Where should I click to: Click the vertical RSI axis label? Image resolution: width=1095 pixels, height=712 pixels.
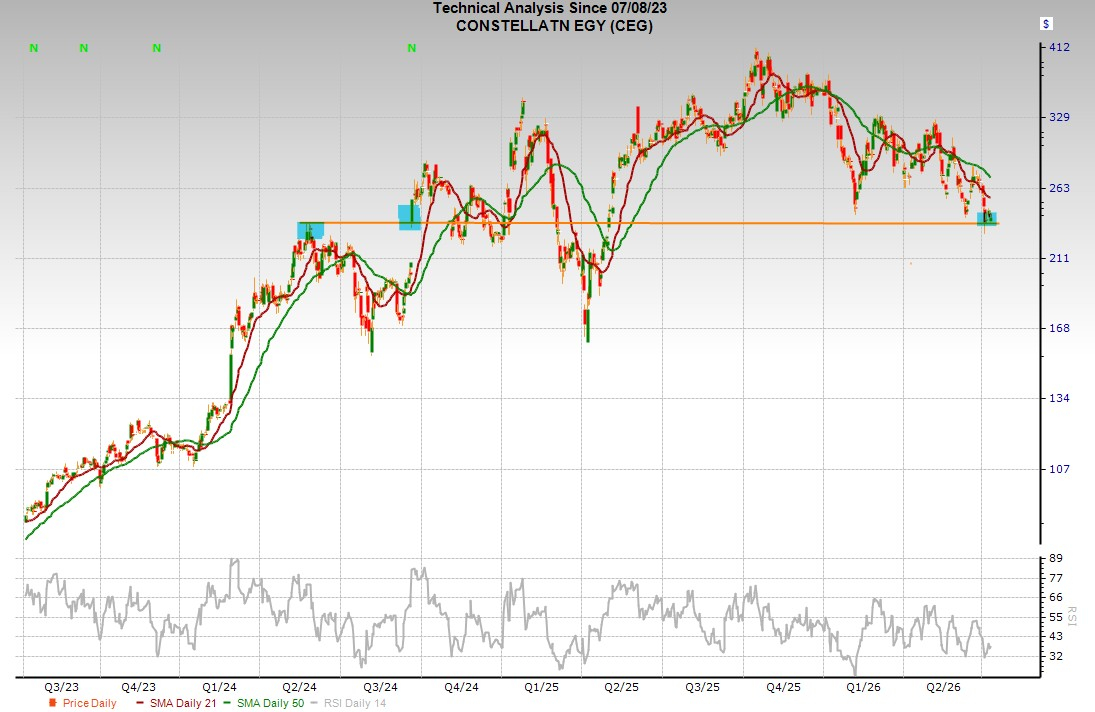click(x=1072, y=616)
